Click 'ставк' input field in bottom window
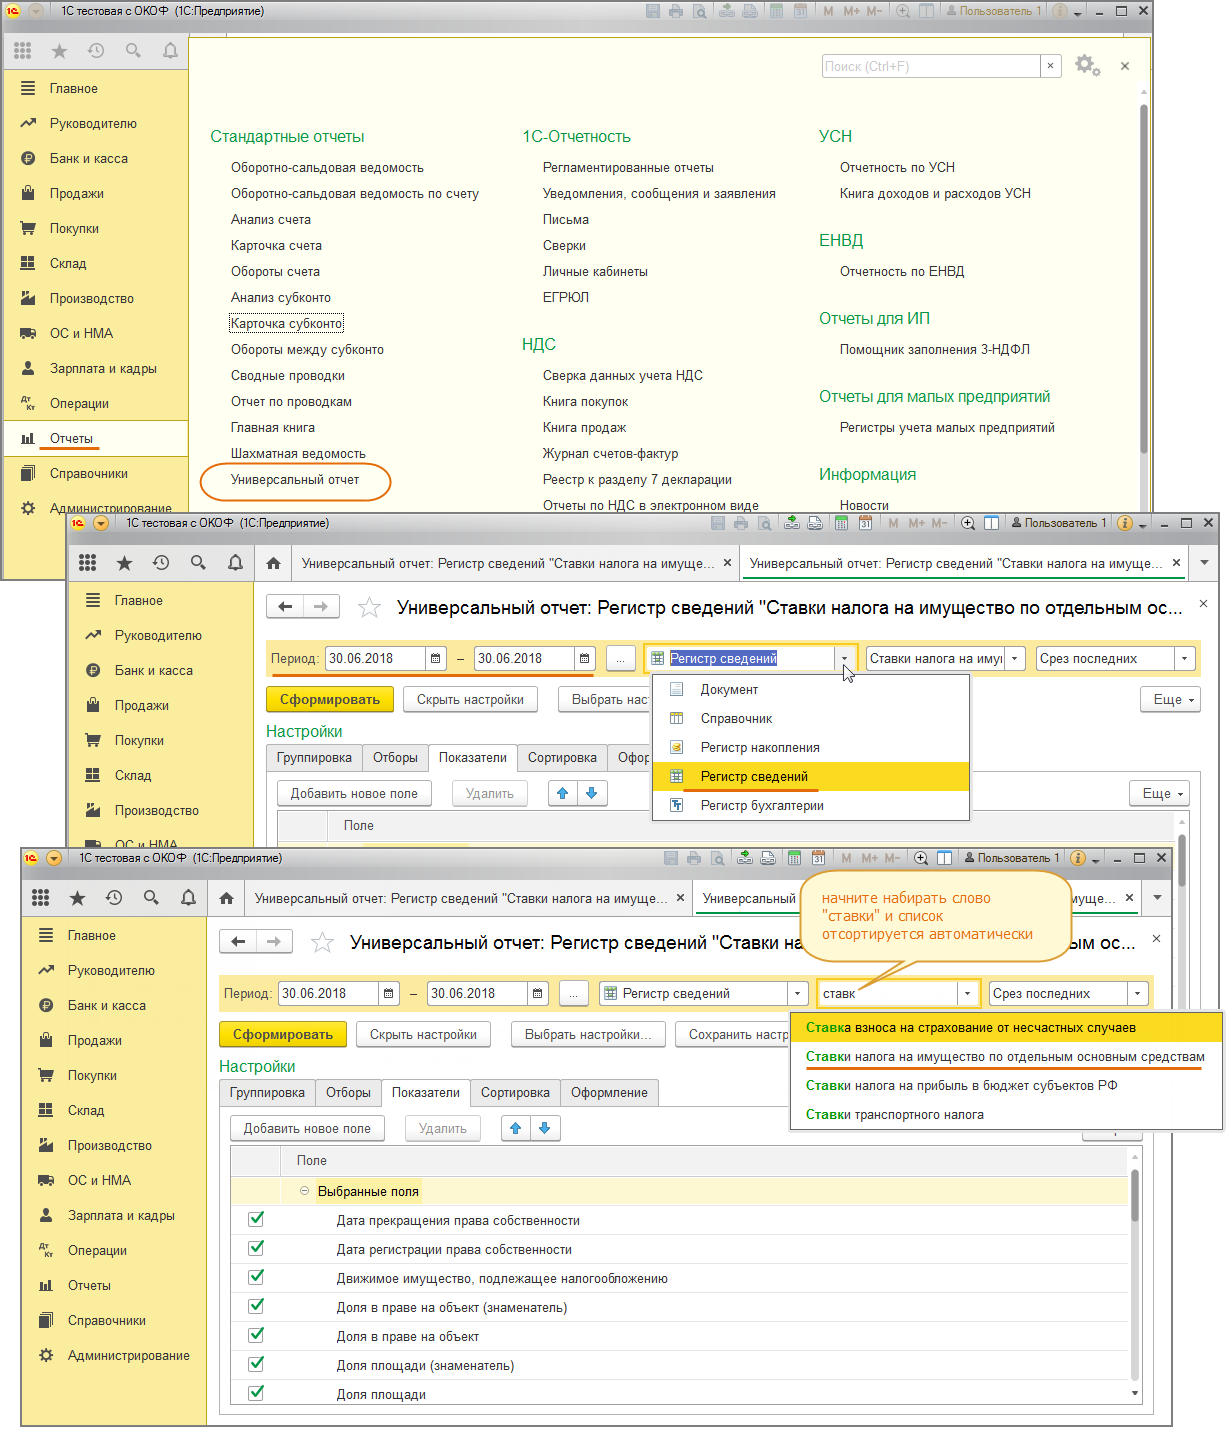 888,993
